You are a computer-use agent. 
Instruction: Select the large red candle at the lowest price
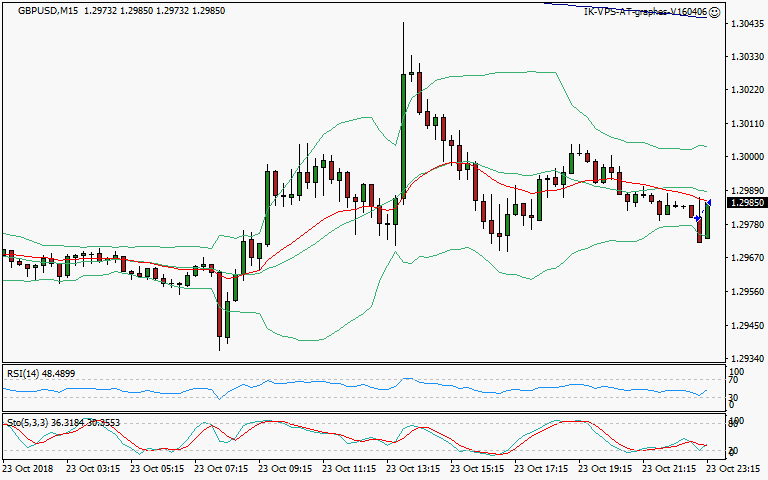point(219,305)
